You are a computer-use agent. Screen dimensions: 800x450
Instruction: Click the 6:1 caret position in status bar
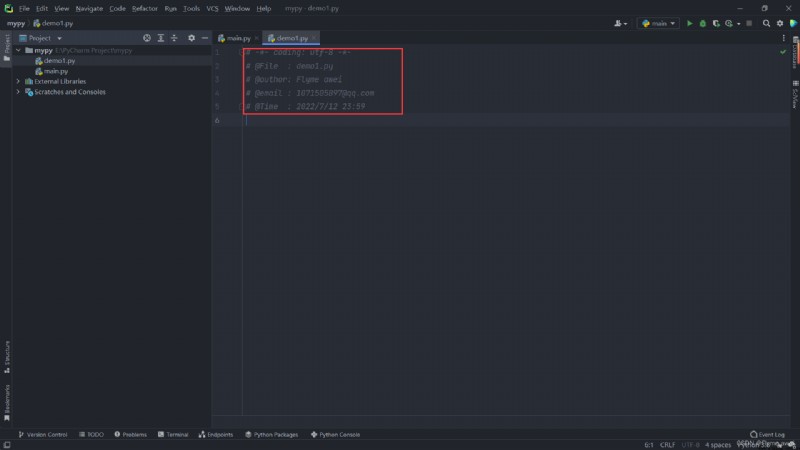(648, 445)
